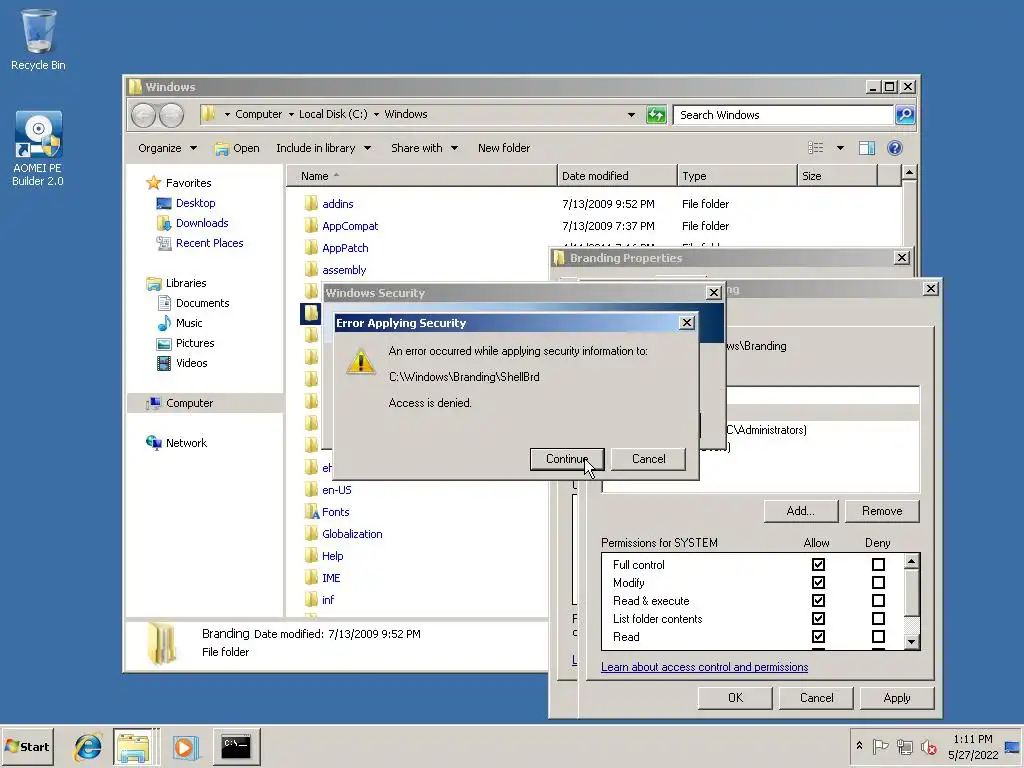Toggle Allow Read & execute checkbox
The height and width of the screenshot is (768, 1024).
point(818,600)
